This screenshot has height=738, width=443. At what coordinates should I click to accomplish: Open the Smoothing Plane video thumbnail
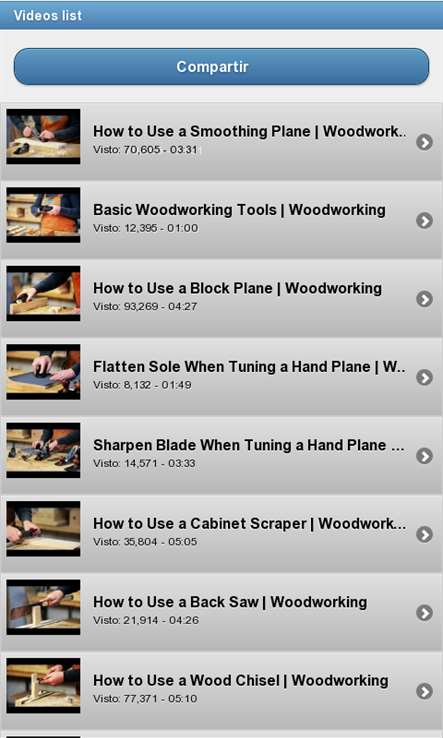click(43, 136)
